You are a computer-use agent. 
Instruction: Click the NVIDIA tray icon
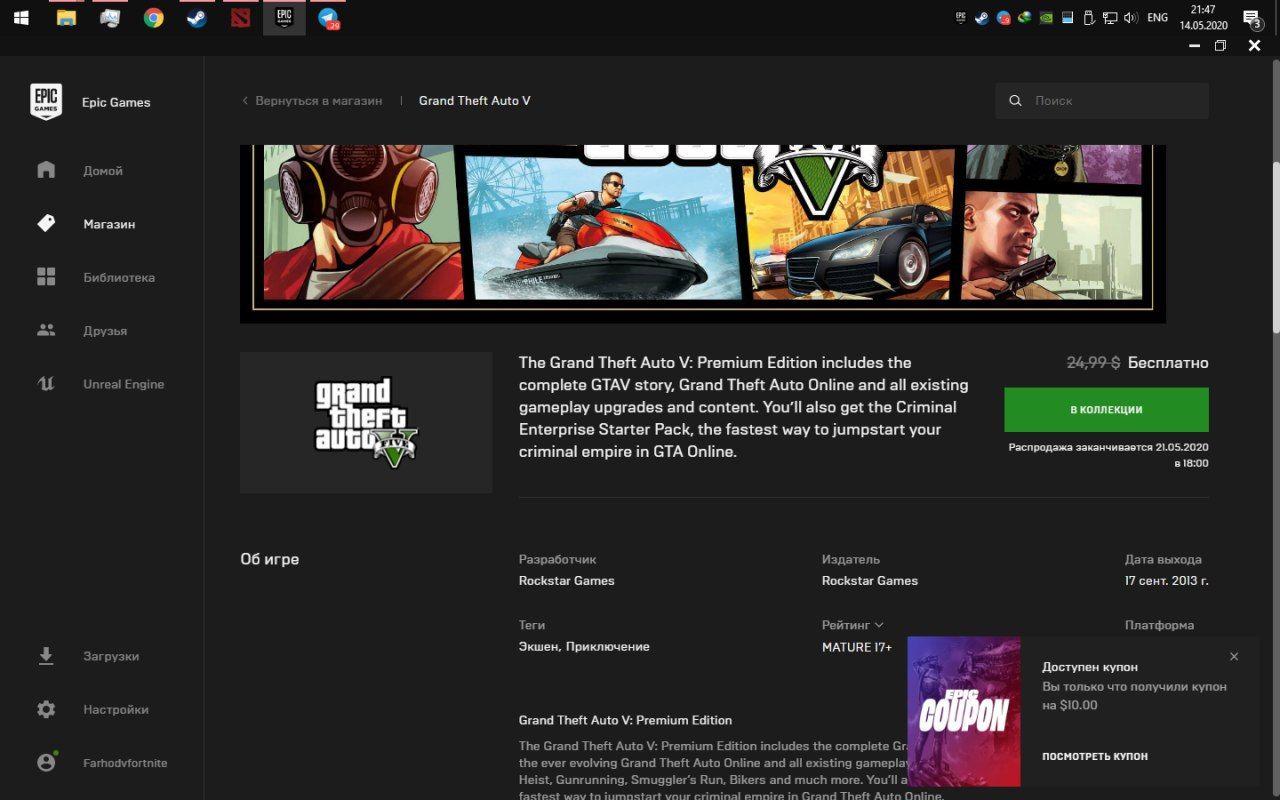pos(1046,18)
